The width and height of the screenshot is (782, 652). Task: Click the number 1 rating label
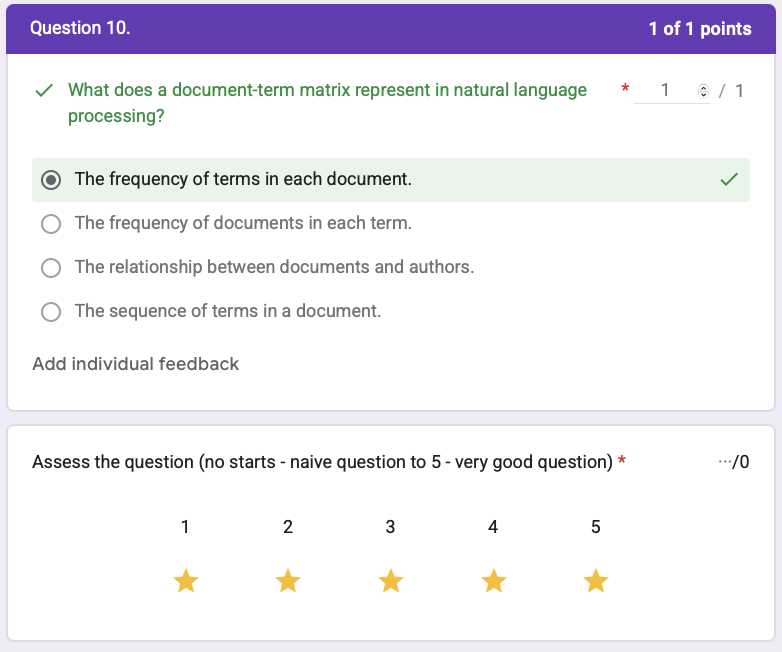185,527
